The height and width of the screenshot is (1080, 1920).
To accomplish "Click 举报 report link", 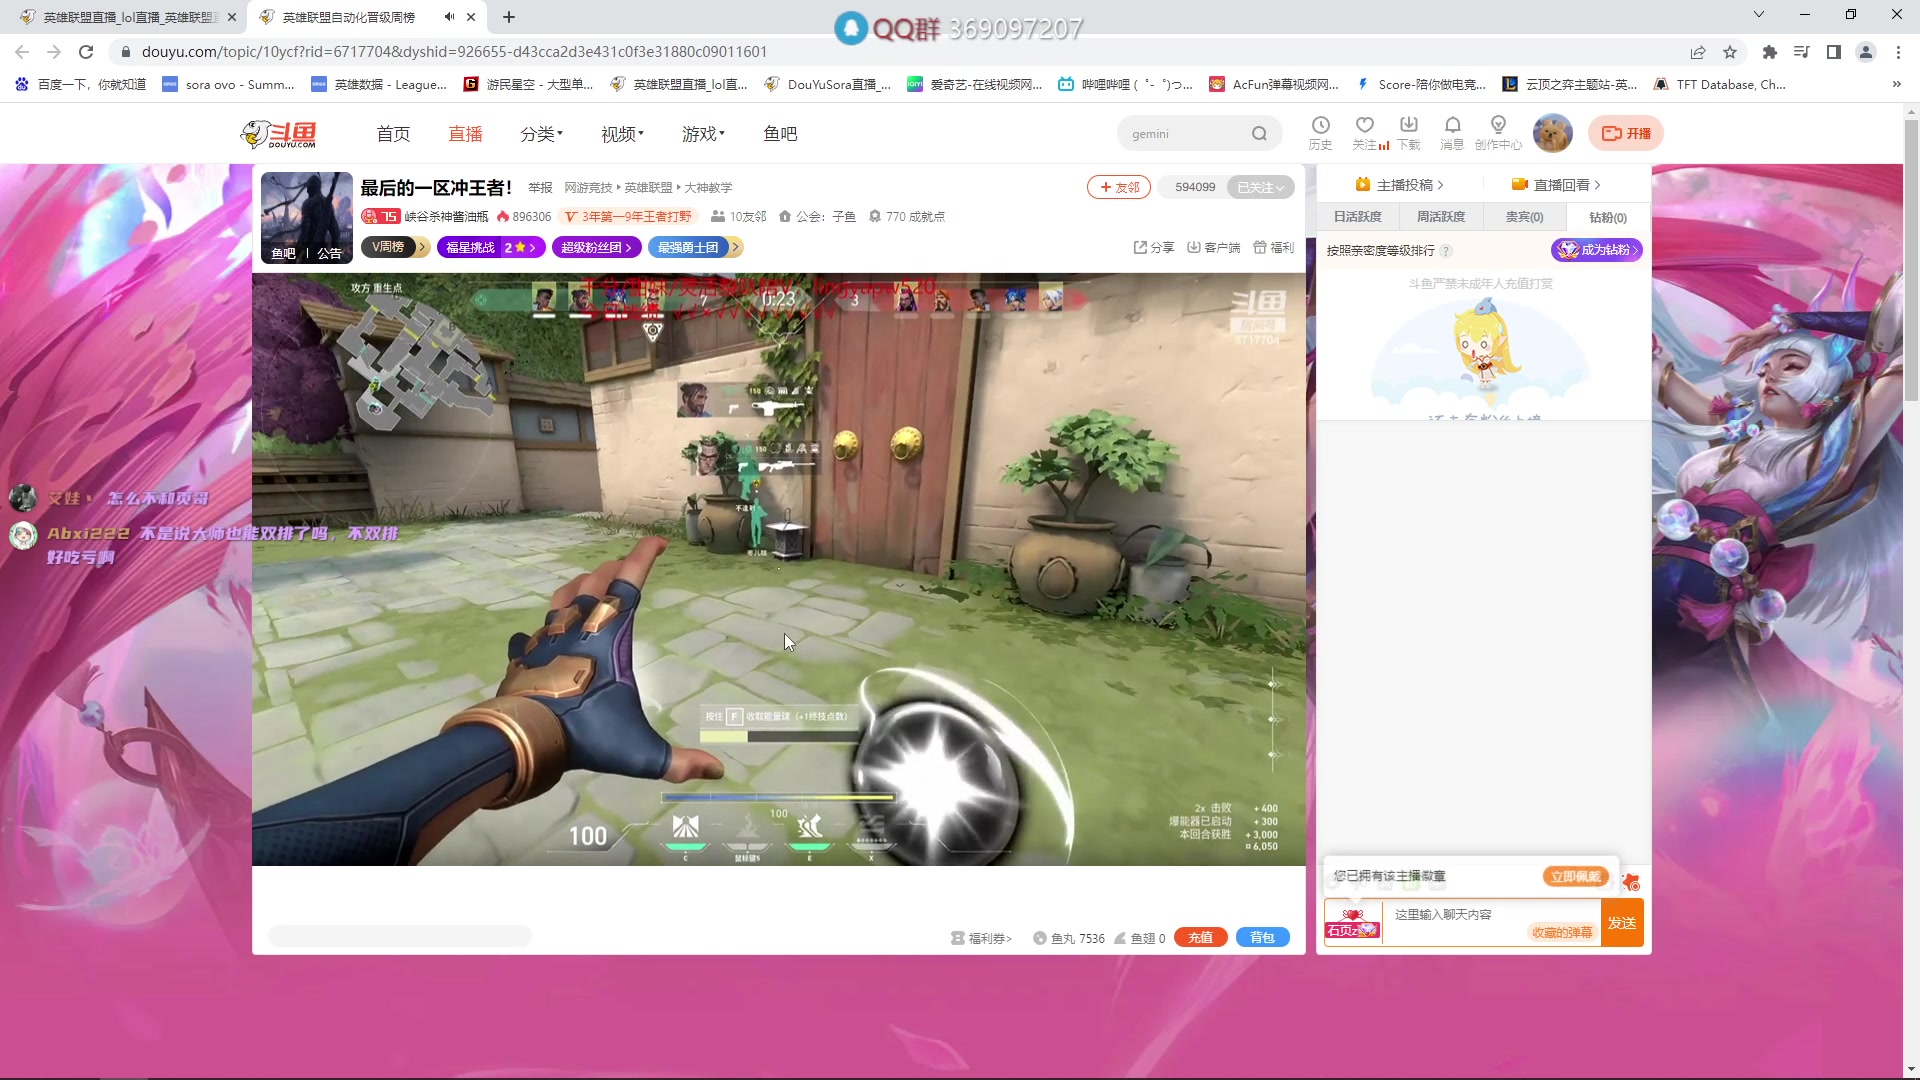I will [540, 188].
